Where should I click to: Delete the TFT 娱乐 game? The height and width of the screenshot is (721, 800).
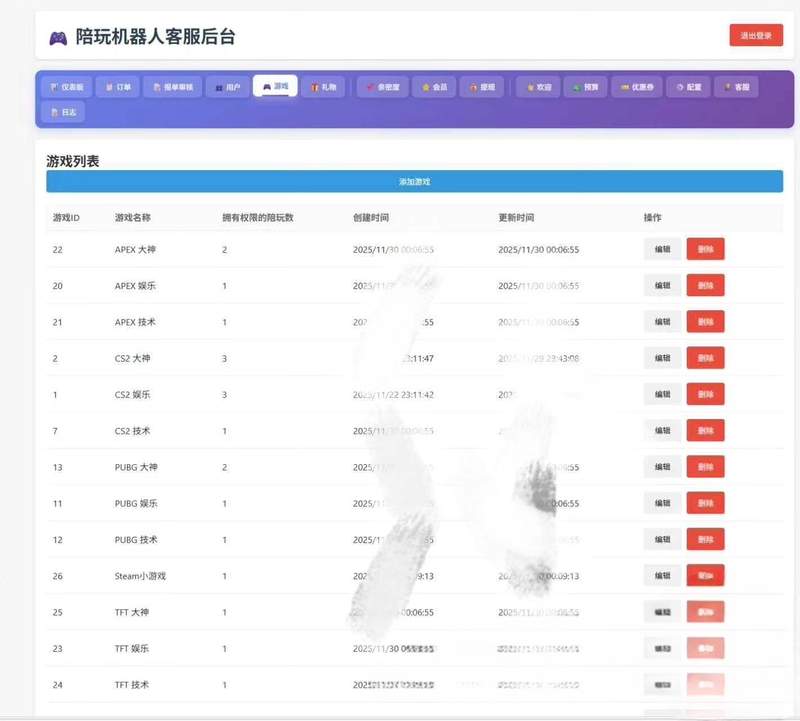705,648
